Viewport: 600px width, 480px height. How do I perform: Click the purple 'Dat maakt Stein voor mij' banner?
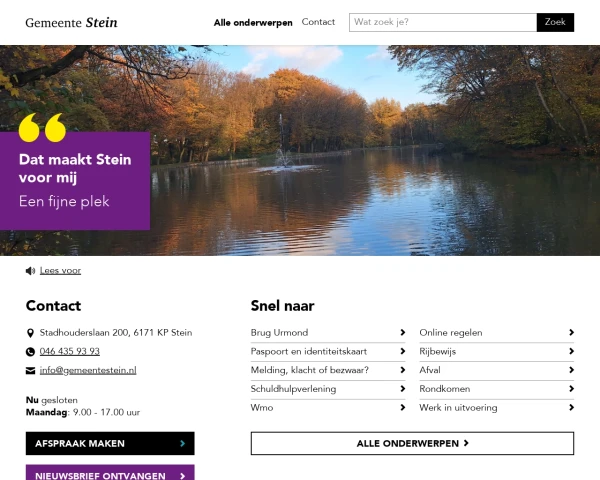pyautogui.click(x=75, y=181)
